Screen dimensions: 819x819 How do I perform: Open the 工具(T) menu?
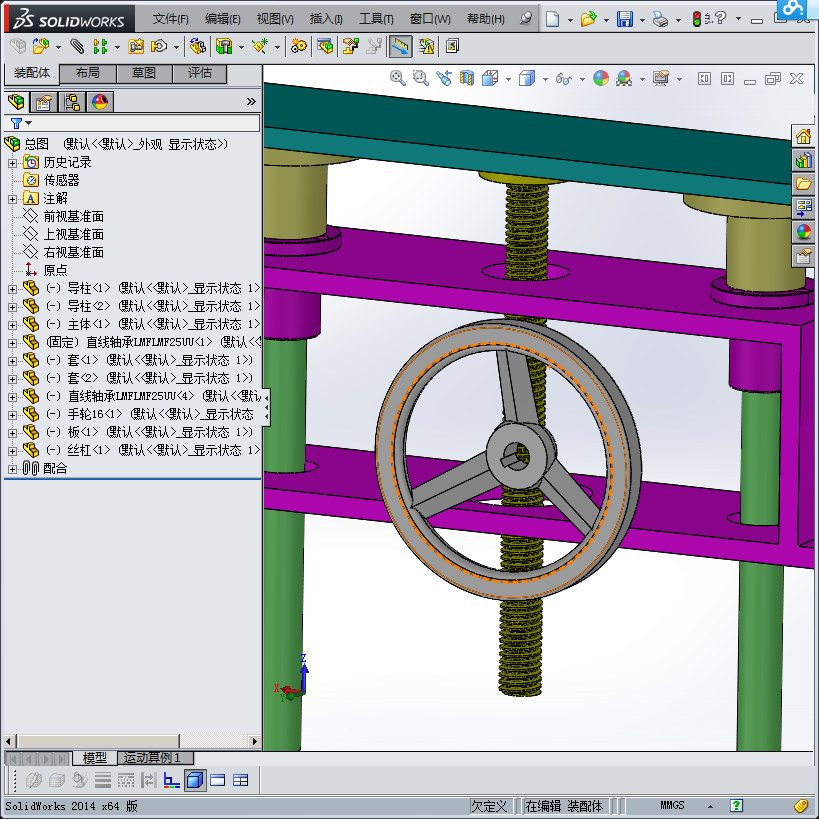click(376, 19)
